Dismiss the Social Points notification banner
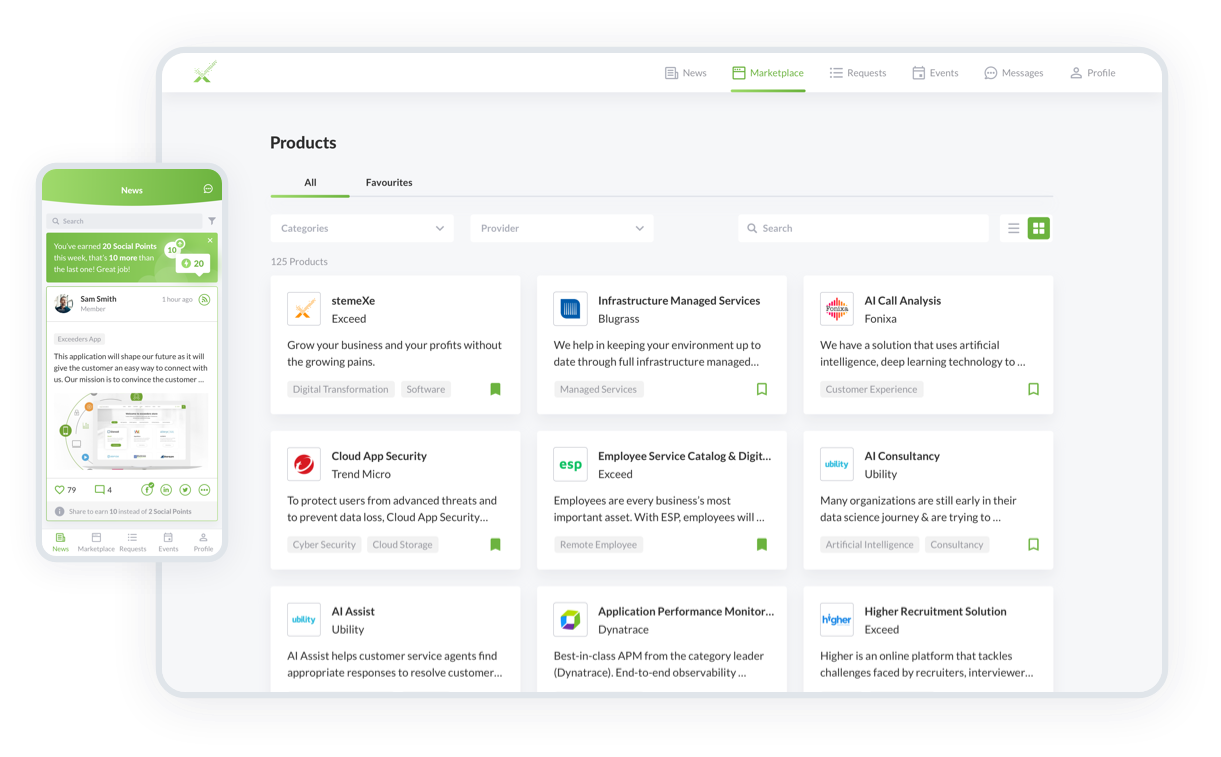This screenshot has height=757, width=1221. click(x=211, y=240)
